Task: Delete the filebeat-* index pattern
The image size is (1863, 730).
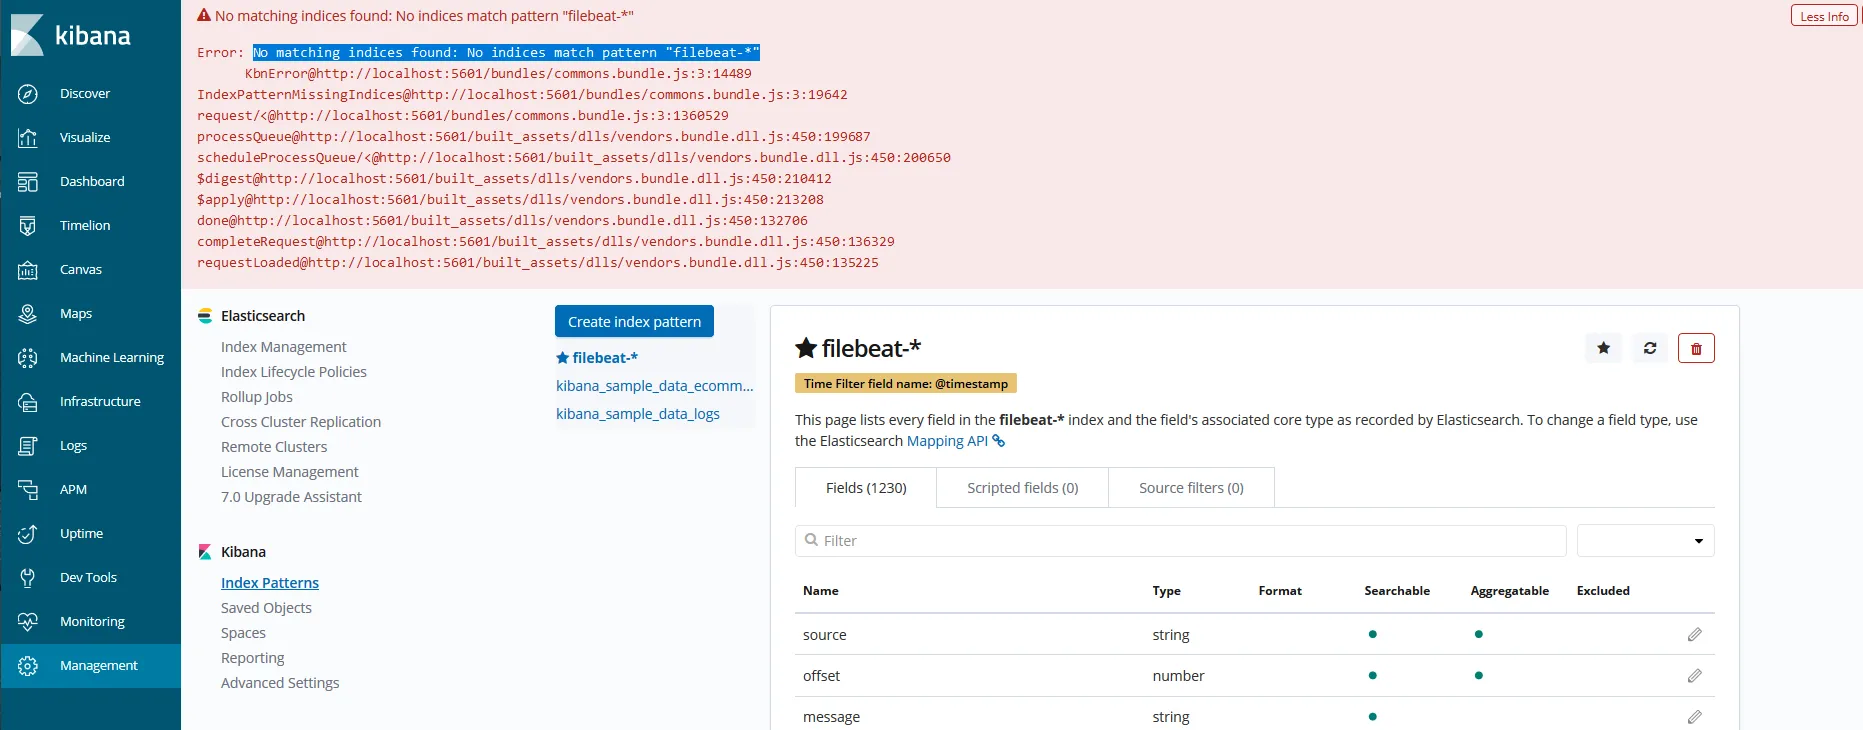Action: 1696,348
